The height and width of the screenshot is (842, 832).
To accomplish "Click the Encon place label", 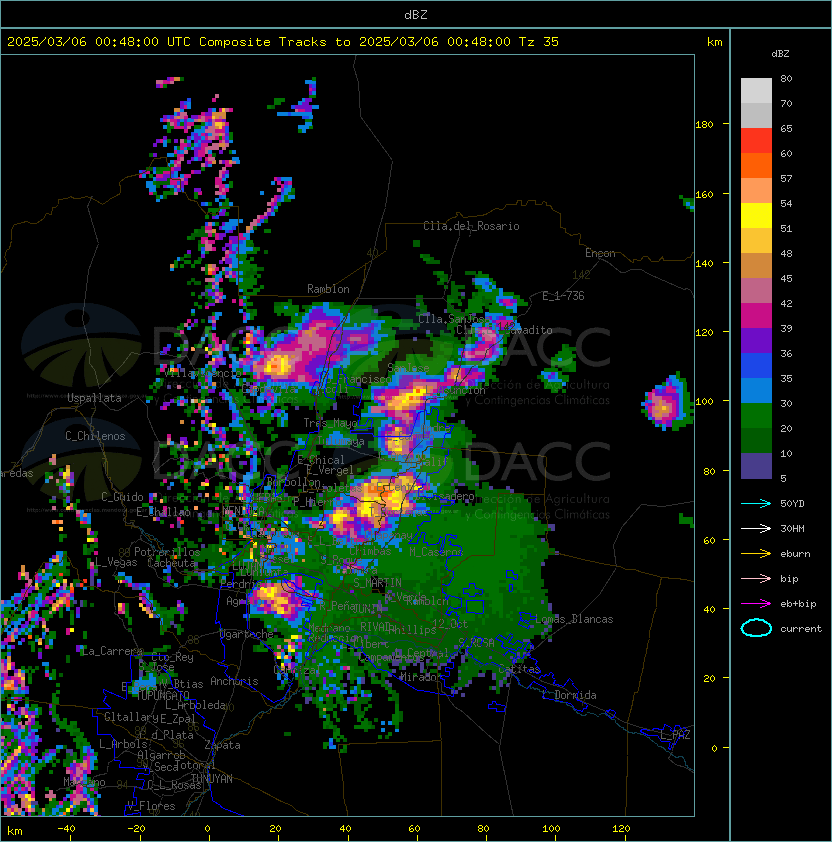I will click(x=600, y=253).
